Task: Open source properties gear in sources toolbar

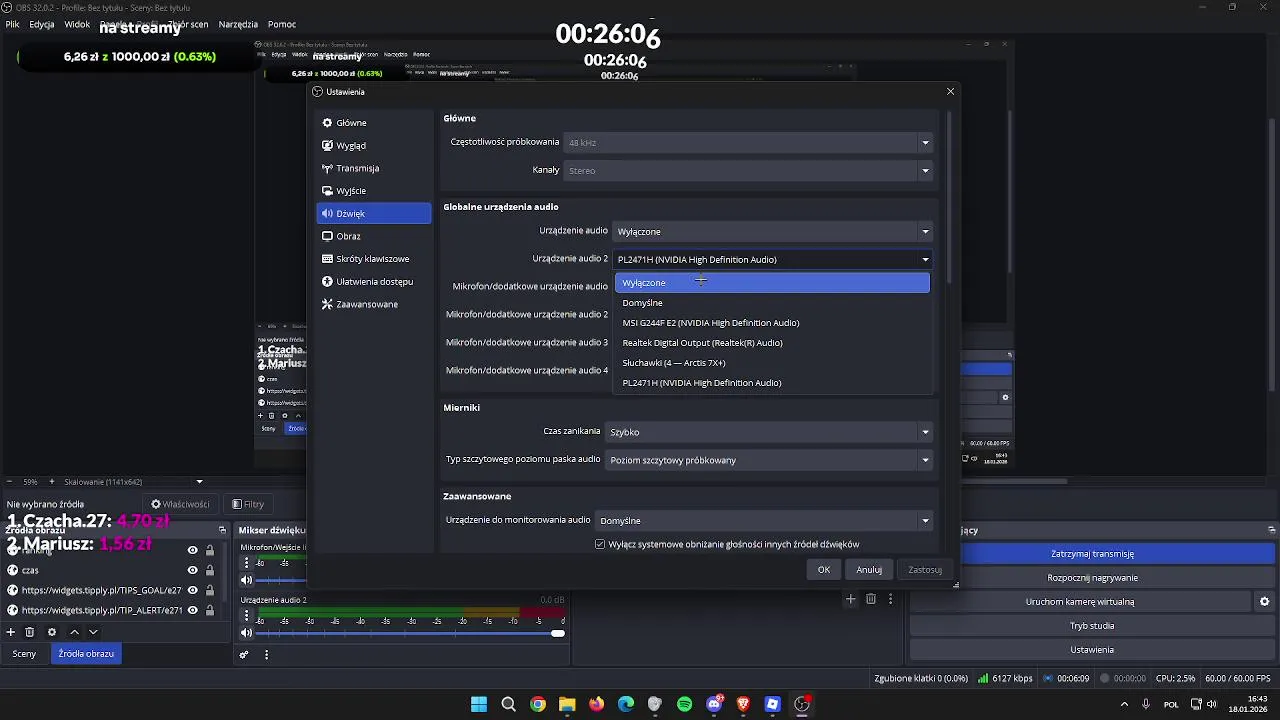Action: (52, 632)
